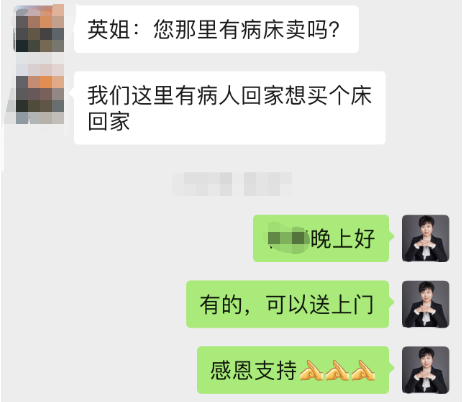Click the word 回家 on second text line
465x402 pixels.
coord(108,121)
